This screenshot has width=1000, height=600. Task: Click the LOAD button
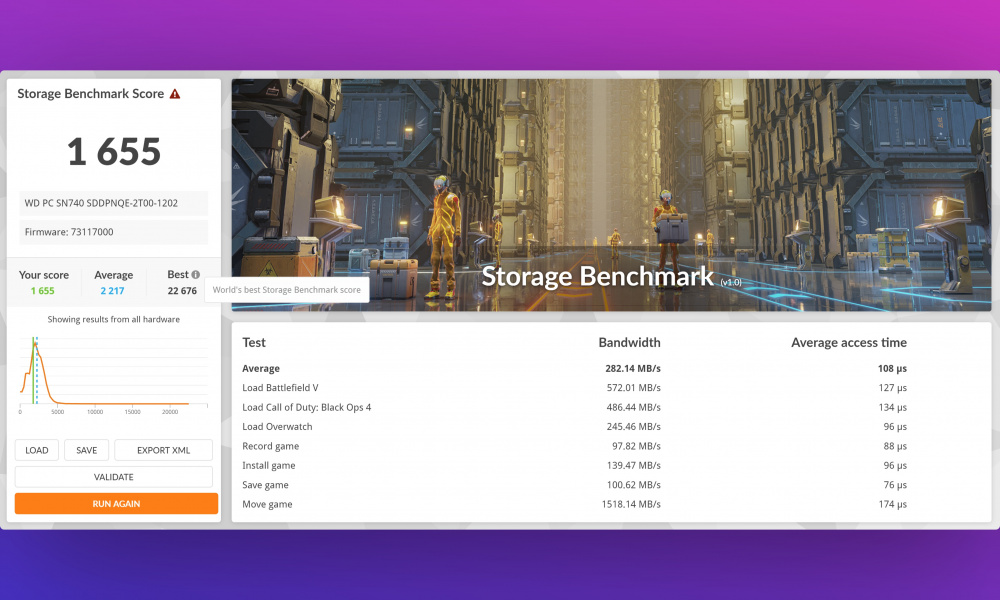click(36, 450)
